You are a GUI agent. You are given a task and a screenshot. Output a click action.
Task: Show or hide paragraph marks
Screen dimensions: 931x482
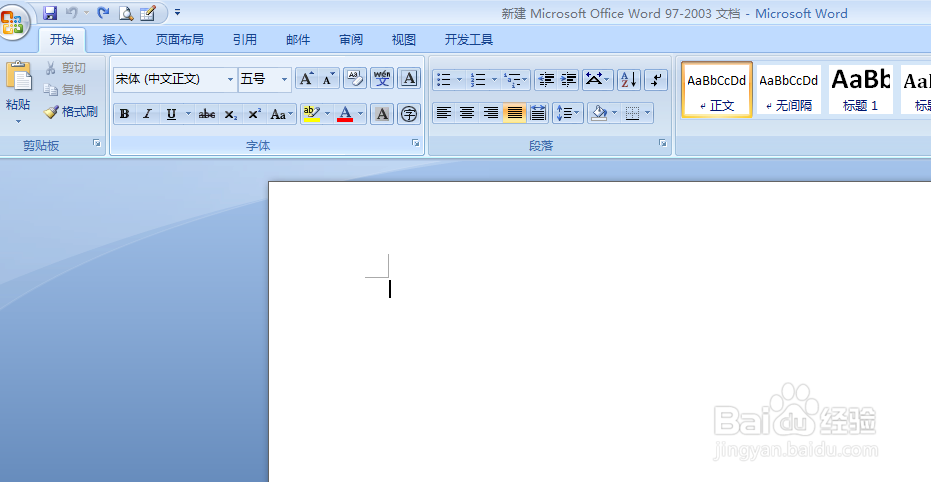coord(656,80)
